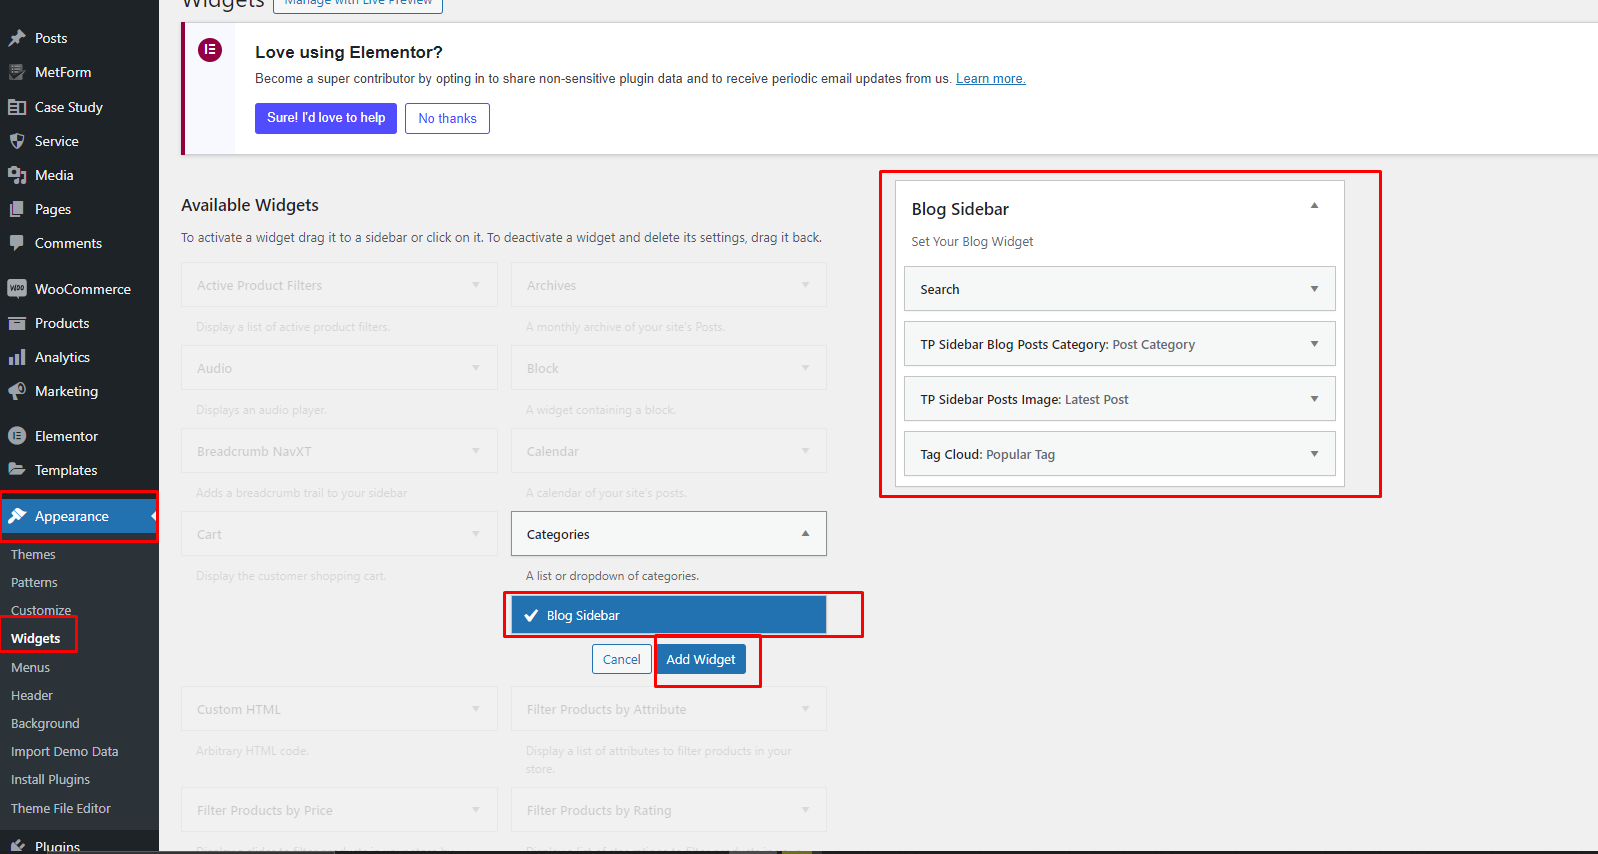This screenshot has height=854, width=1598.
Task: Click the Media icon in sidebar
Action: pos(17,175)
